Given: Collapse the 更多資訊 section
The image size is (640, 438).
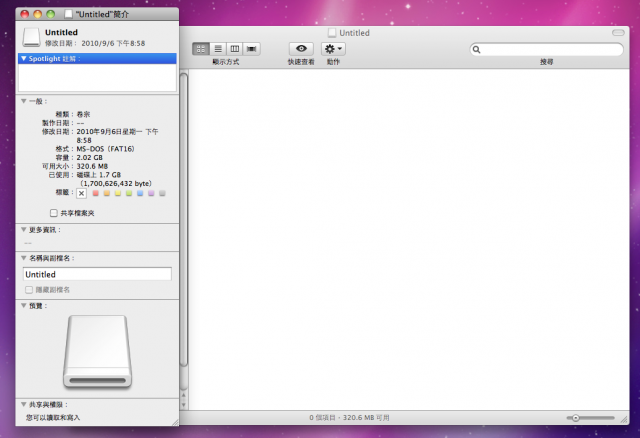Looking at the screenshot, I should pyautogui.click(x=24, y=230).
